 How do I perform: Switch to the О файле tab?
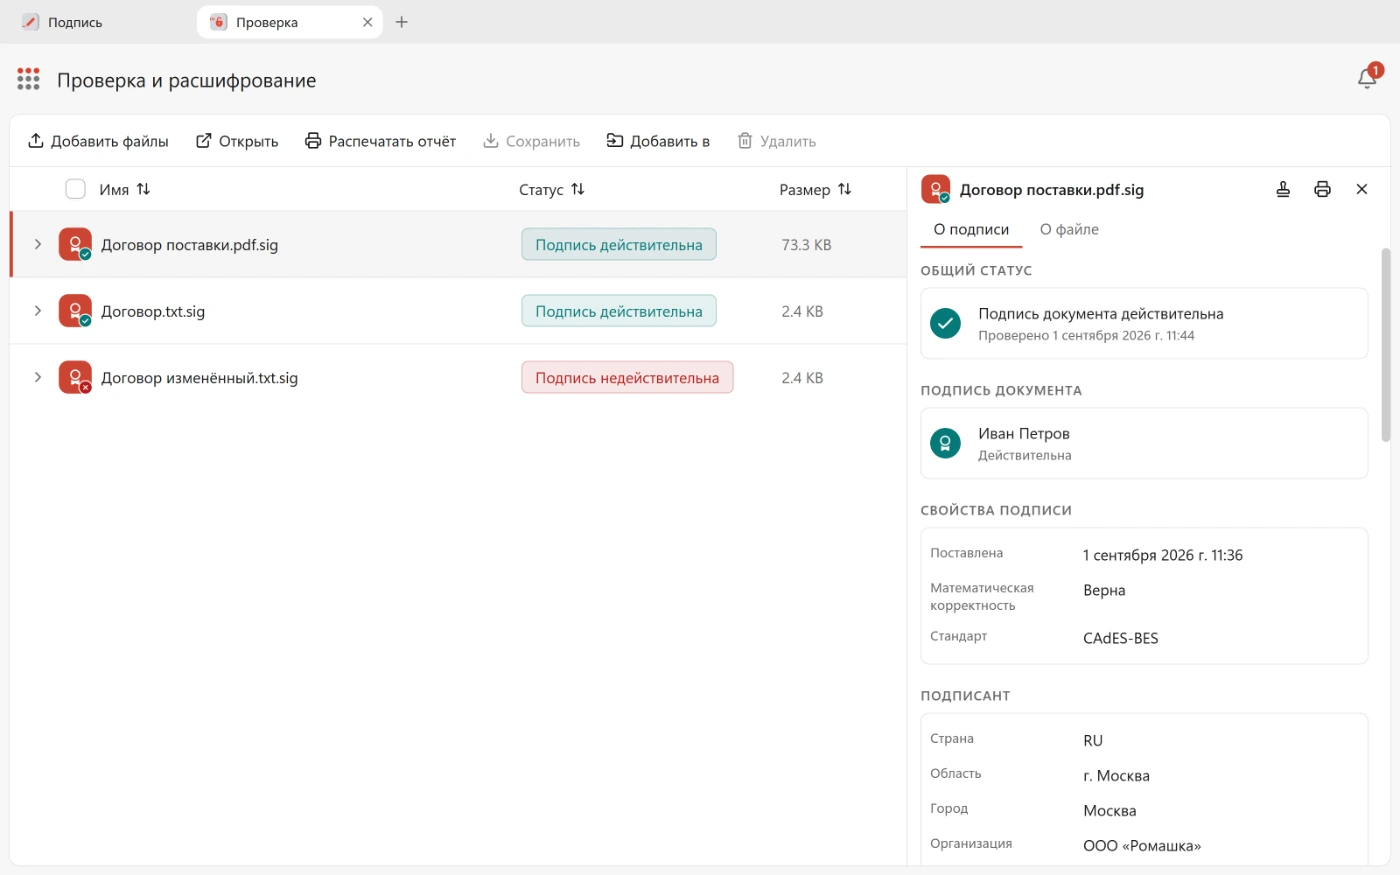pyautogui.click(x=1069, y=230)
